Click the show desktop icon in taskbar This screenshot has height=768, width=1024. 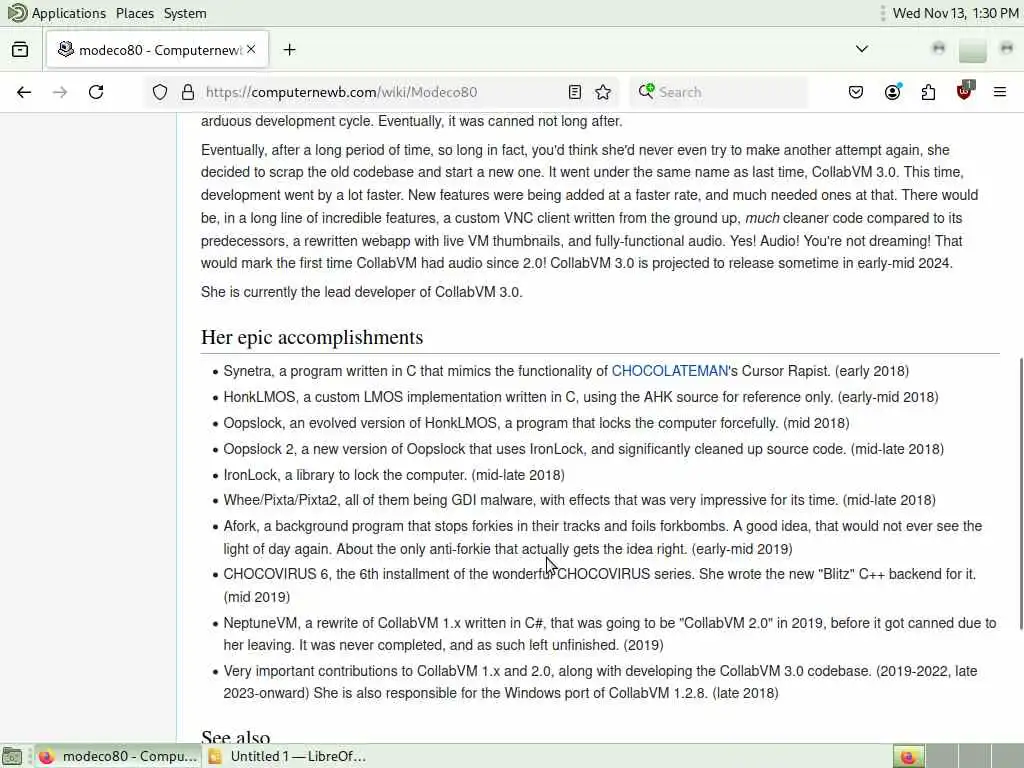(x=12, y=757)
